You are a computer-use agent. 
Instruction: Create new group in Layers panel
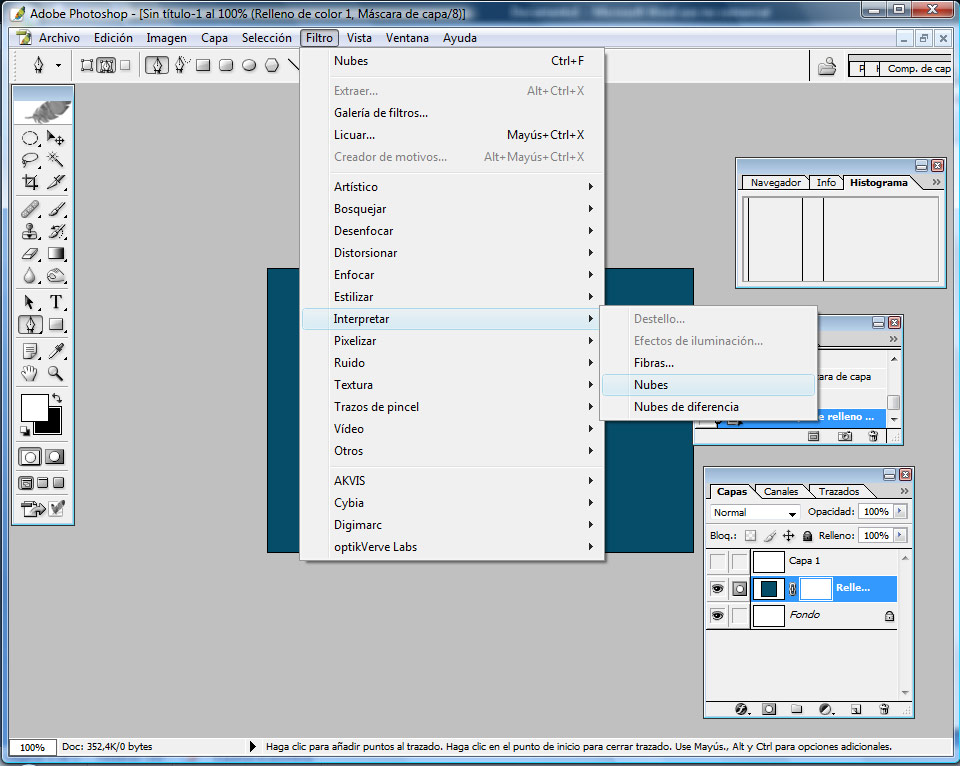pos(796,709)
